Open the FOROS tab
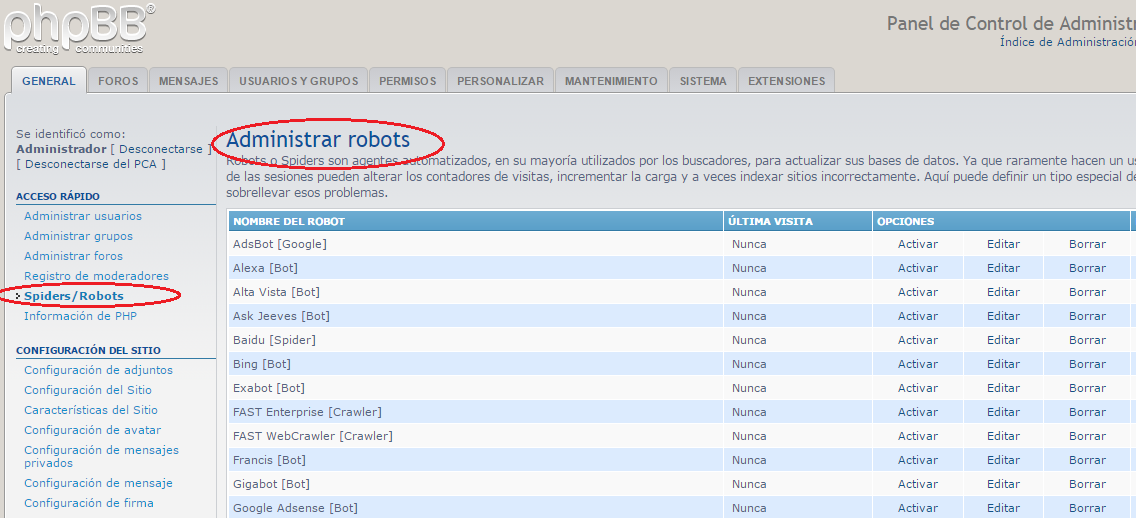The height and width of the screenshot is (518, 1136). tap(118, 81)
